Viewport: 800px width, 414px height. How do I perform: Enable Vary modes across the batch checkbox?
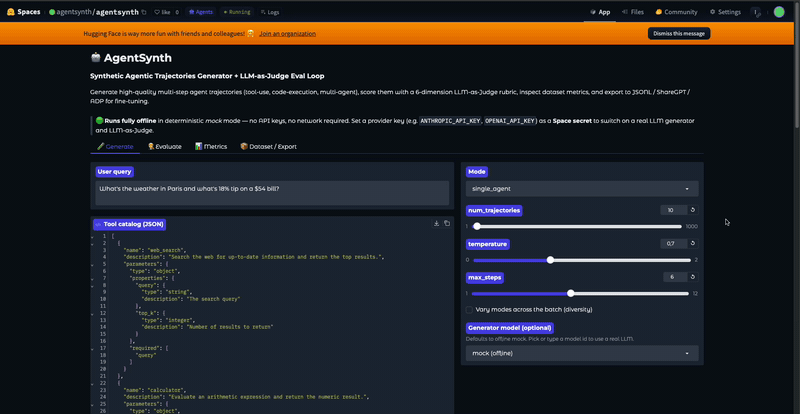[469, 309]
